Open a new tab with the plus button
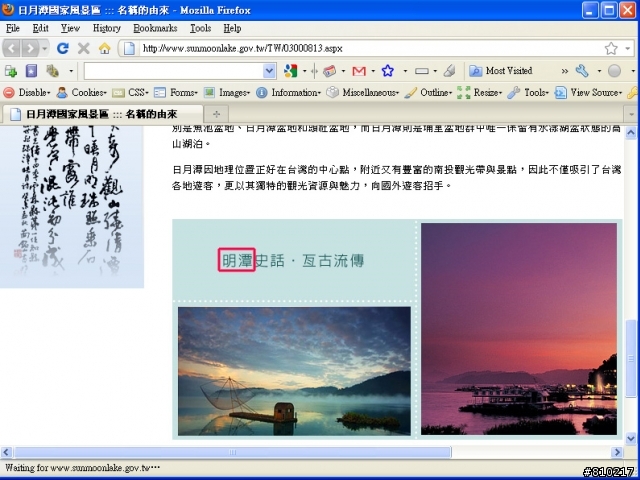Screen dimensions: 640x480 tap(216, 114)
